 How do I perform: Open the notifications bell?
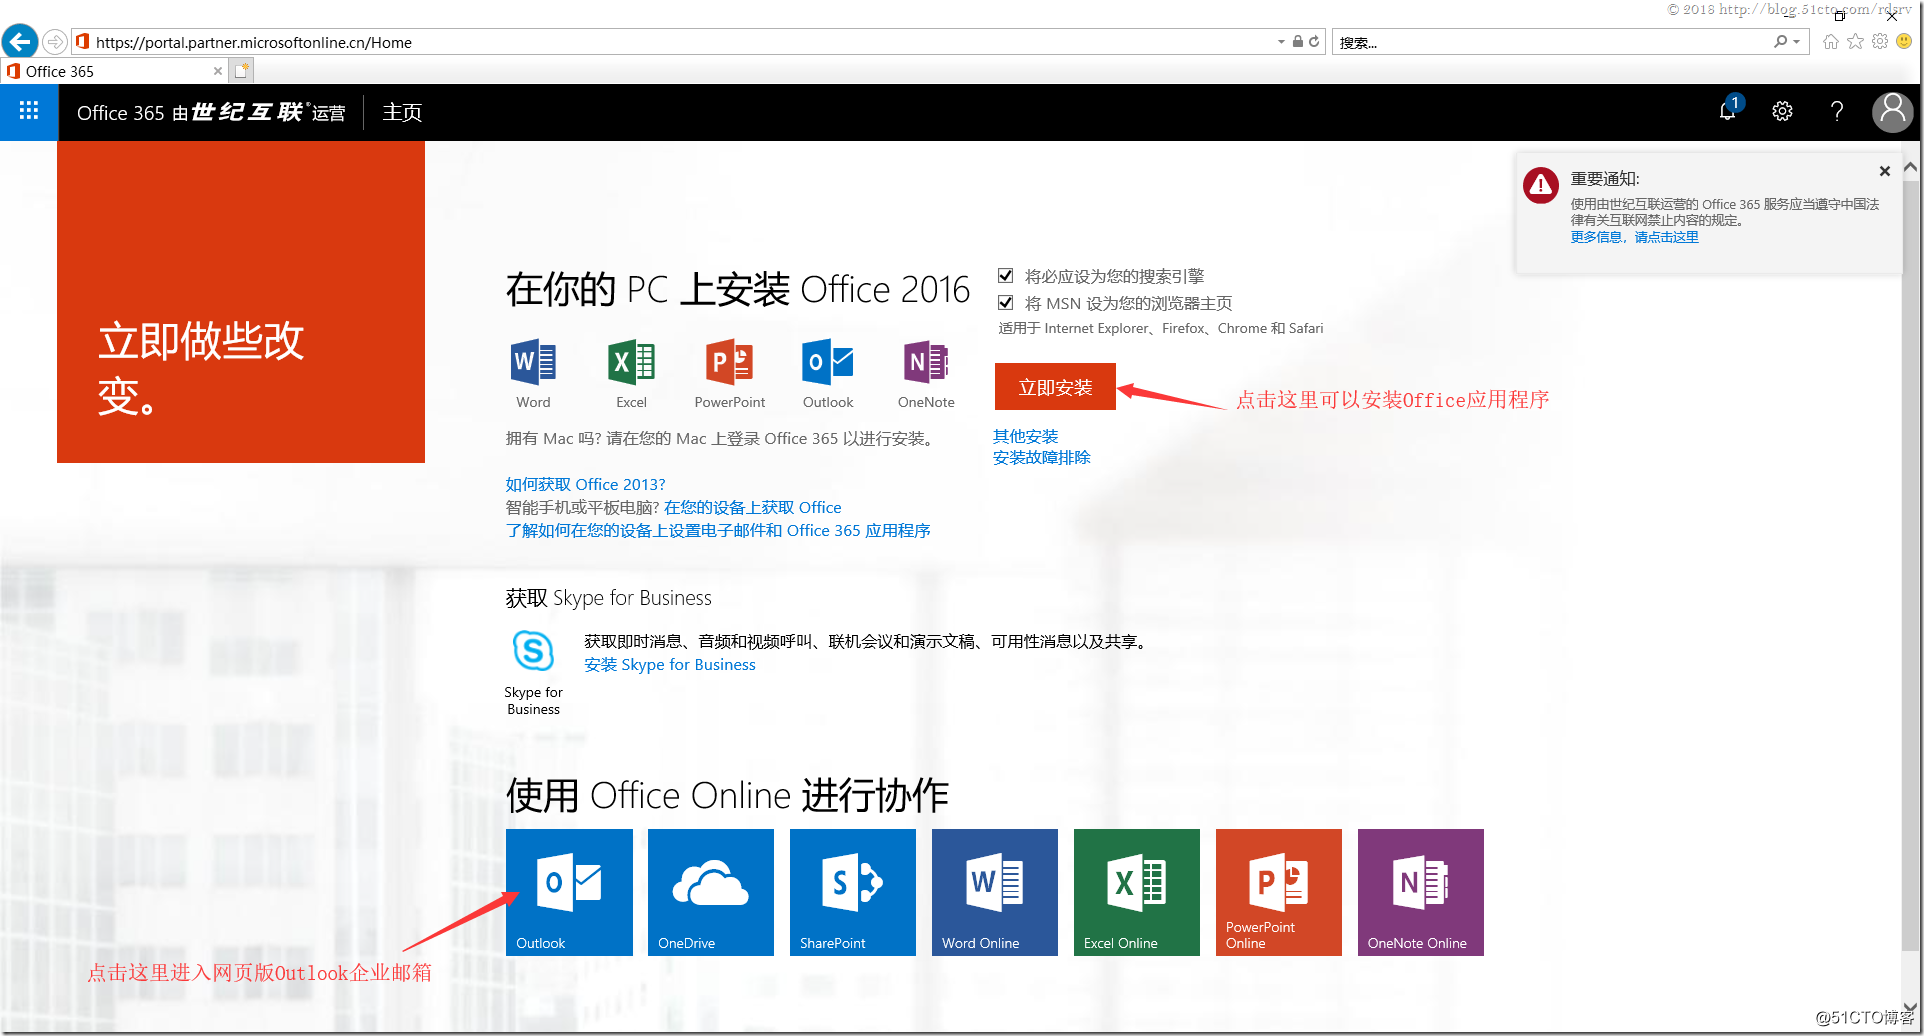coord(1728,111)
